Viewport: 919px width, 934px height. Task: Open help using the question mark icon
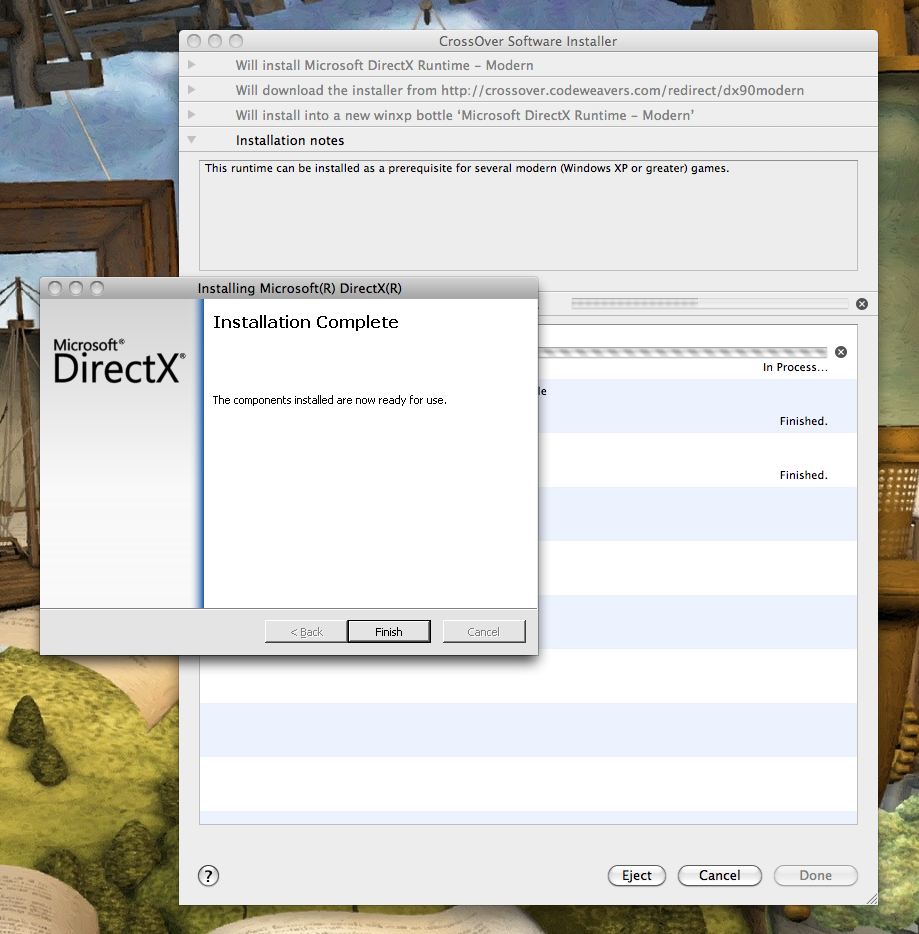click(x=208, y=875)
